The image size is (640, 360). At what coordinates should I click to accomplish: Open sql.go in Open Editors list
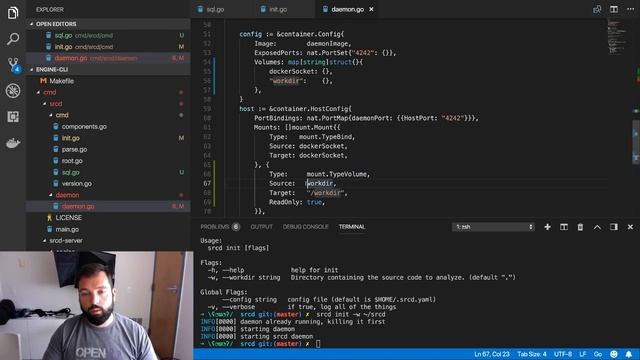pyautogui.click(x=108, y=36)
